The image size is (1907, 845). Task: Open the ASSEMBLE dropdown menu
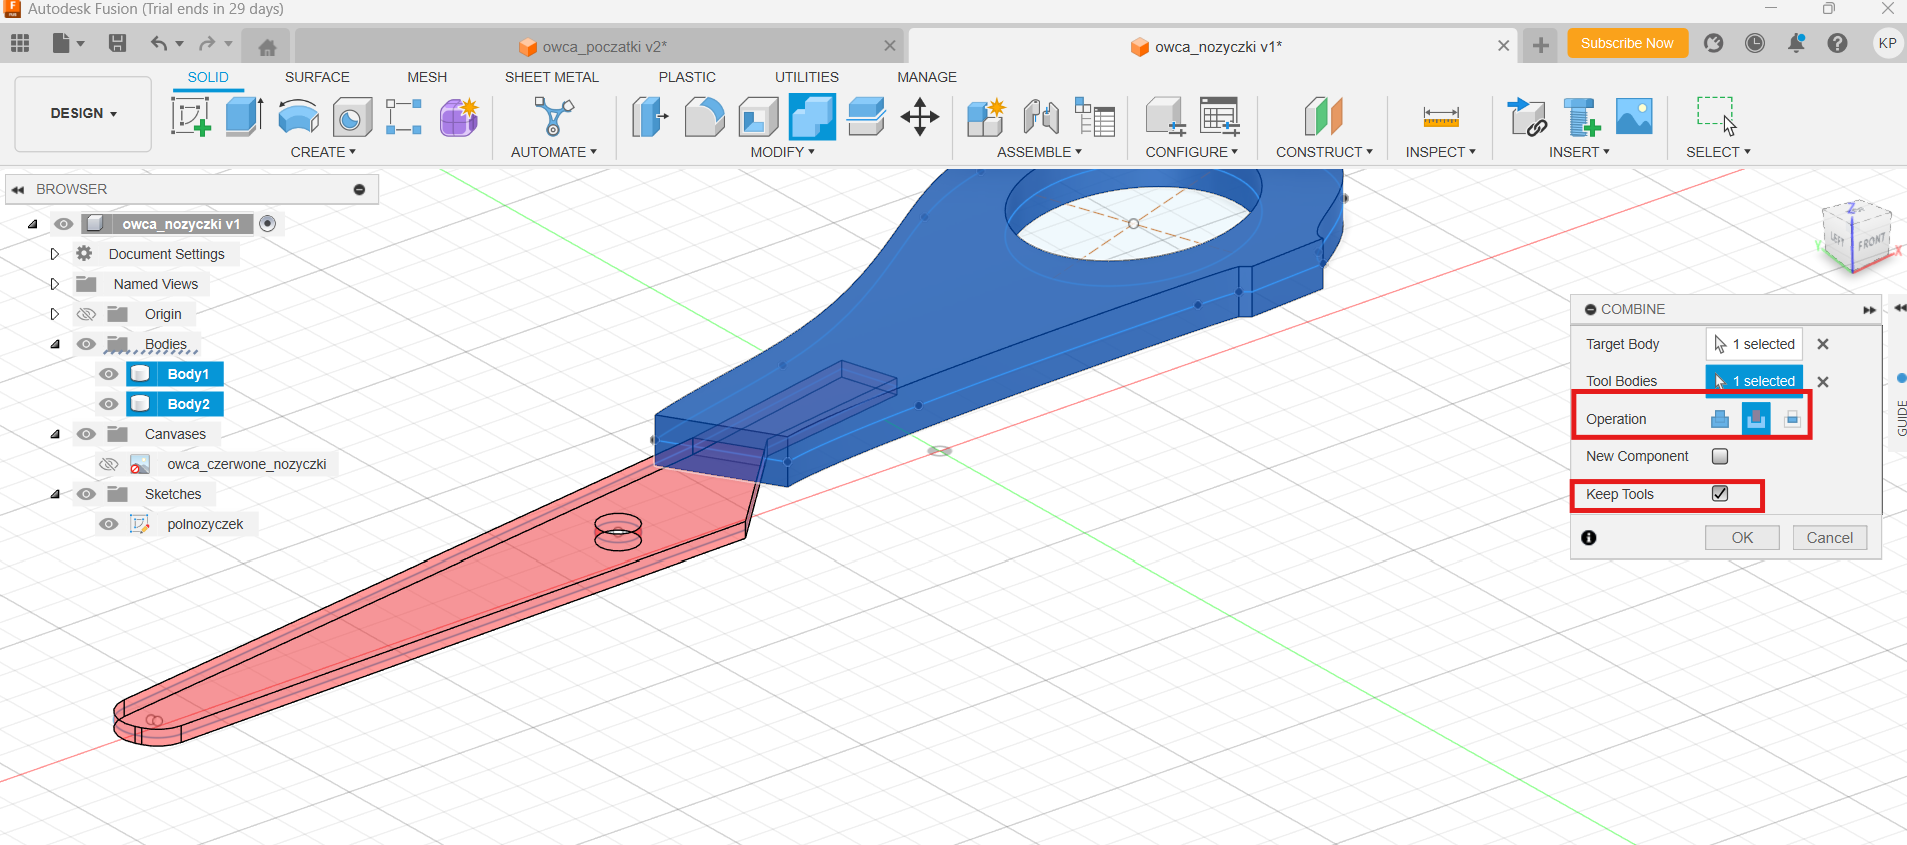(x=1039, y=152)
